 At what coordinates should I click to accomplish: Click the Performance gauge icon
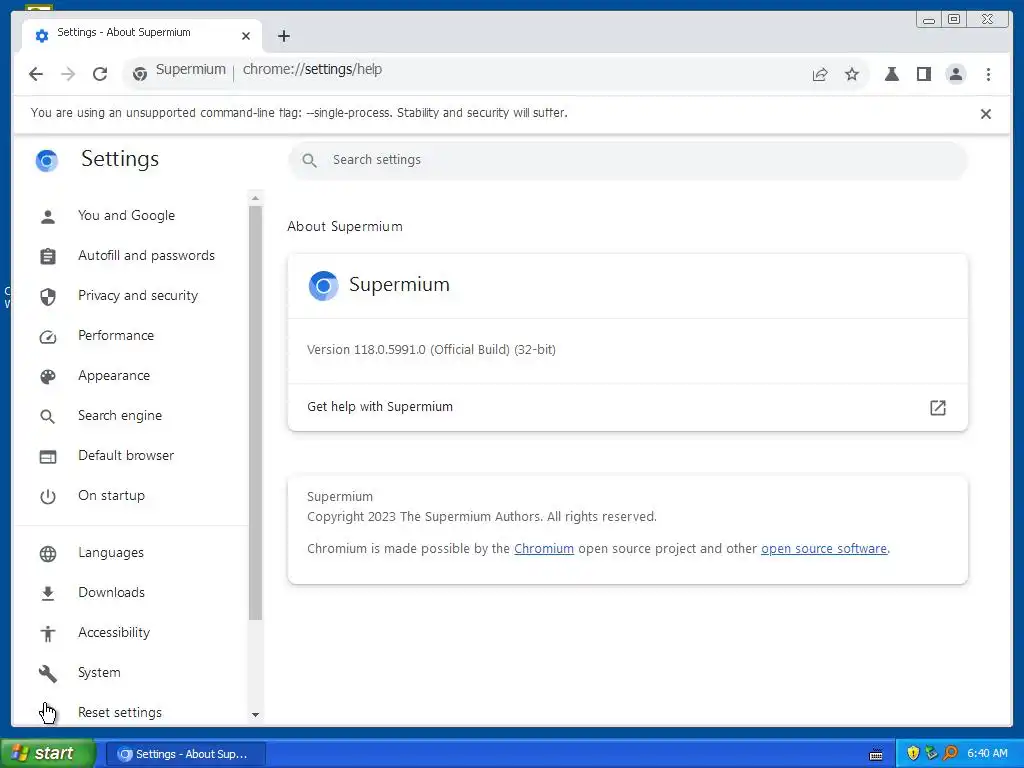[48, 337]
